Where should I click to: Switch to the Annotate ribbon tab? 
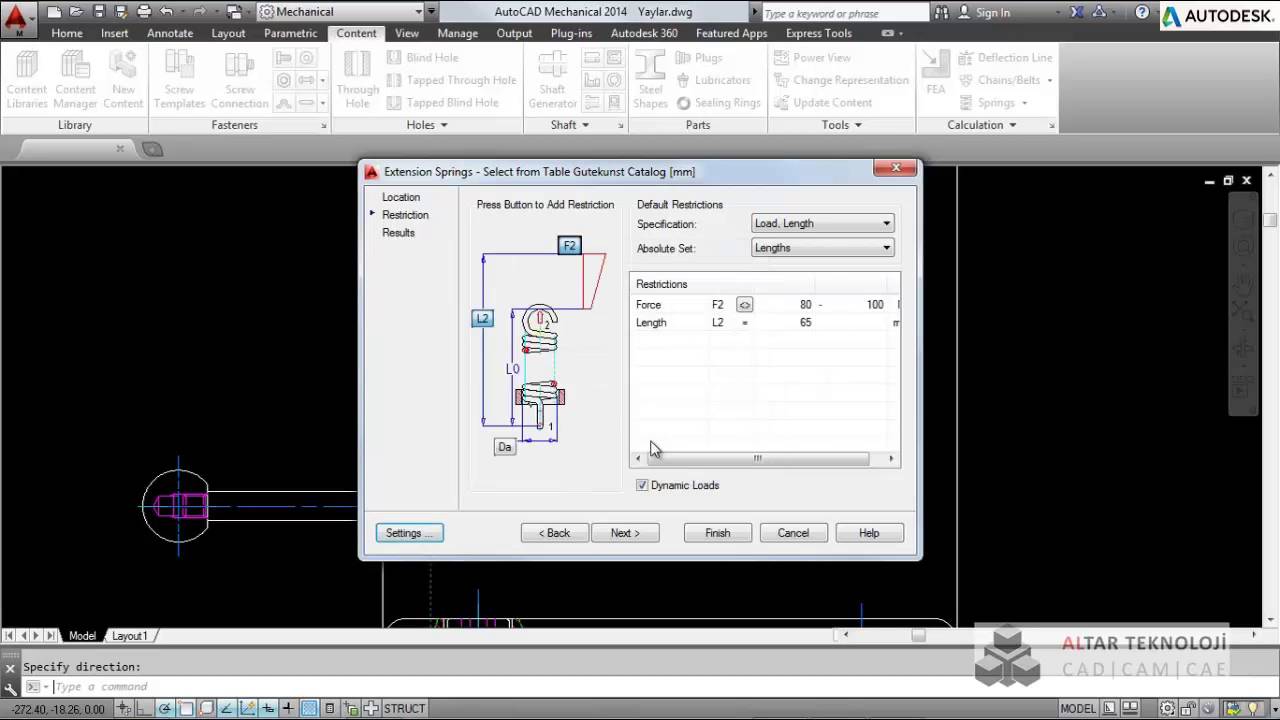[170, 33]
